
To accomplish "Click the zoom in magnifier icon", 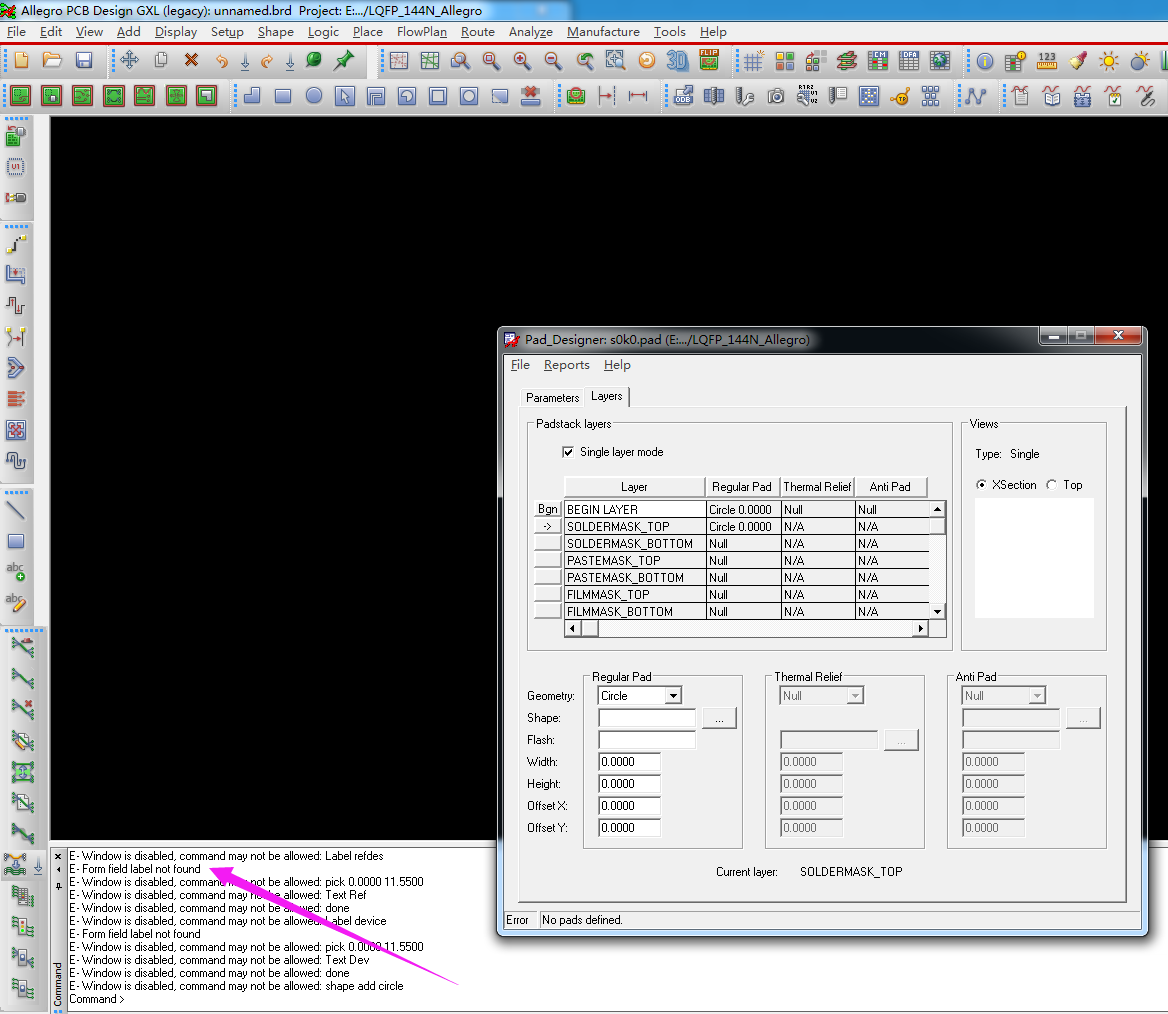I will [x=522, y=61].
